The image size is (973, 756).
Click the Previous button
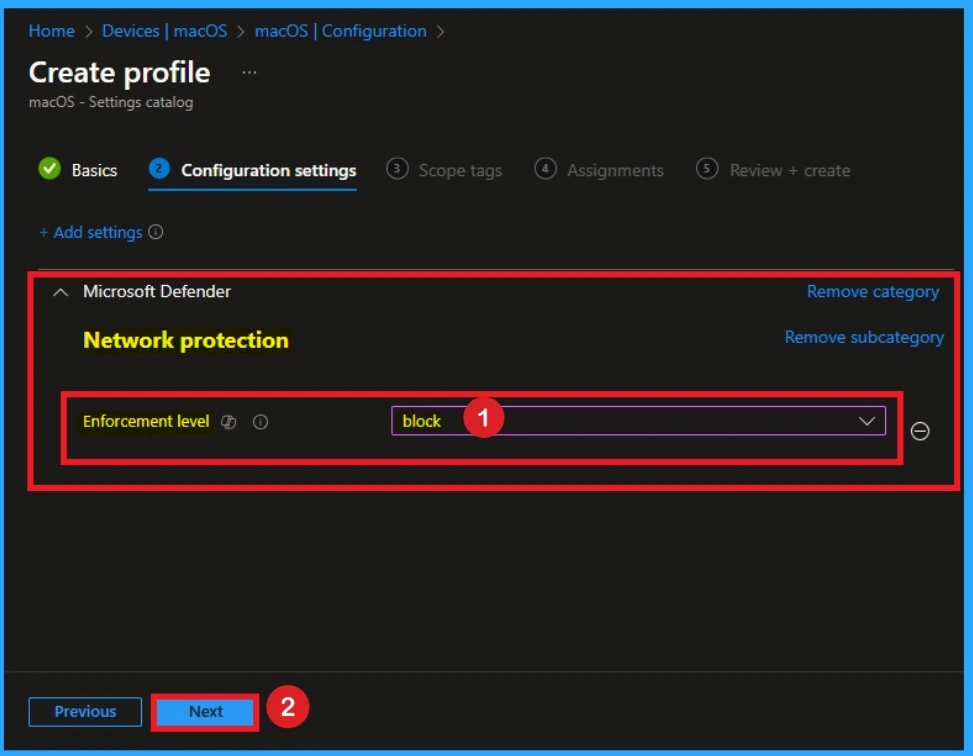point(85,711)
